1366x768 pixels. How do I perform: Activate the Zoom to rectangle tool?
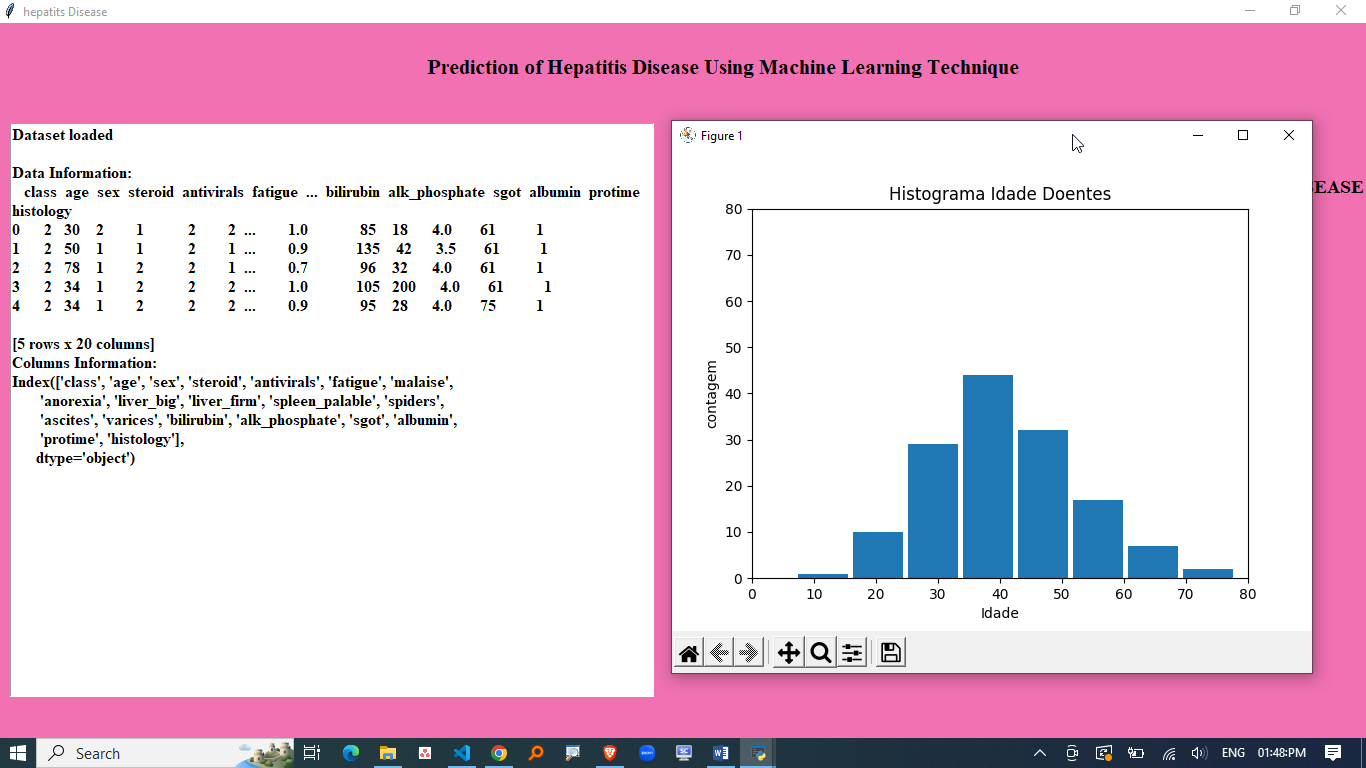click(x=821, y=653)
